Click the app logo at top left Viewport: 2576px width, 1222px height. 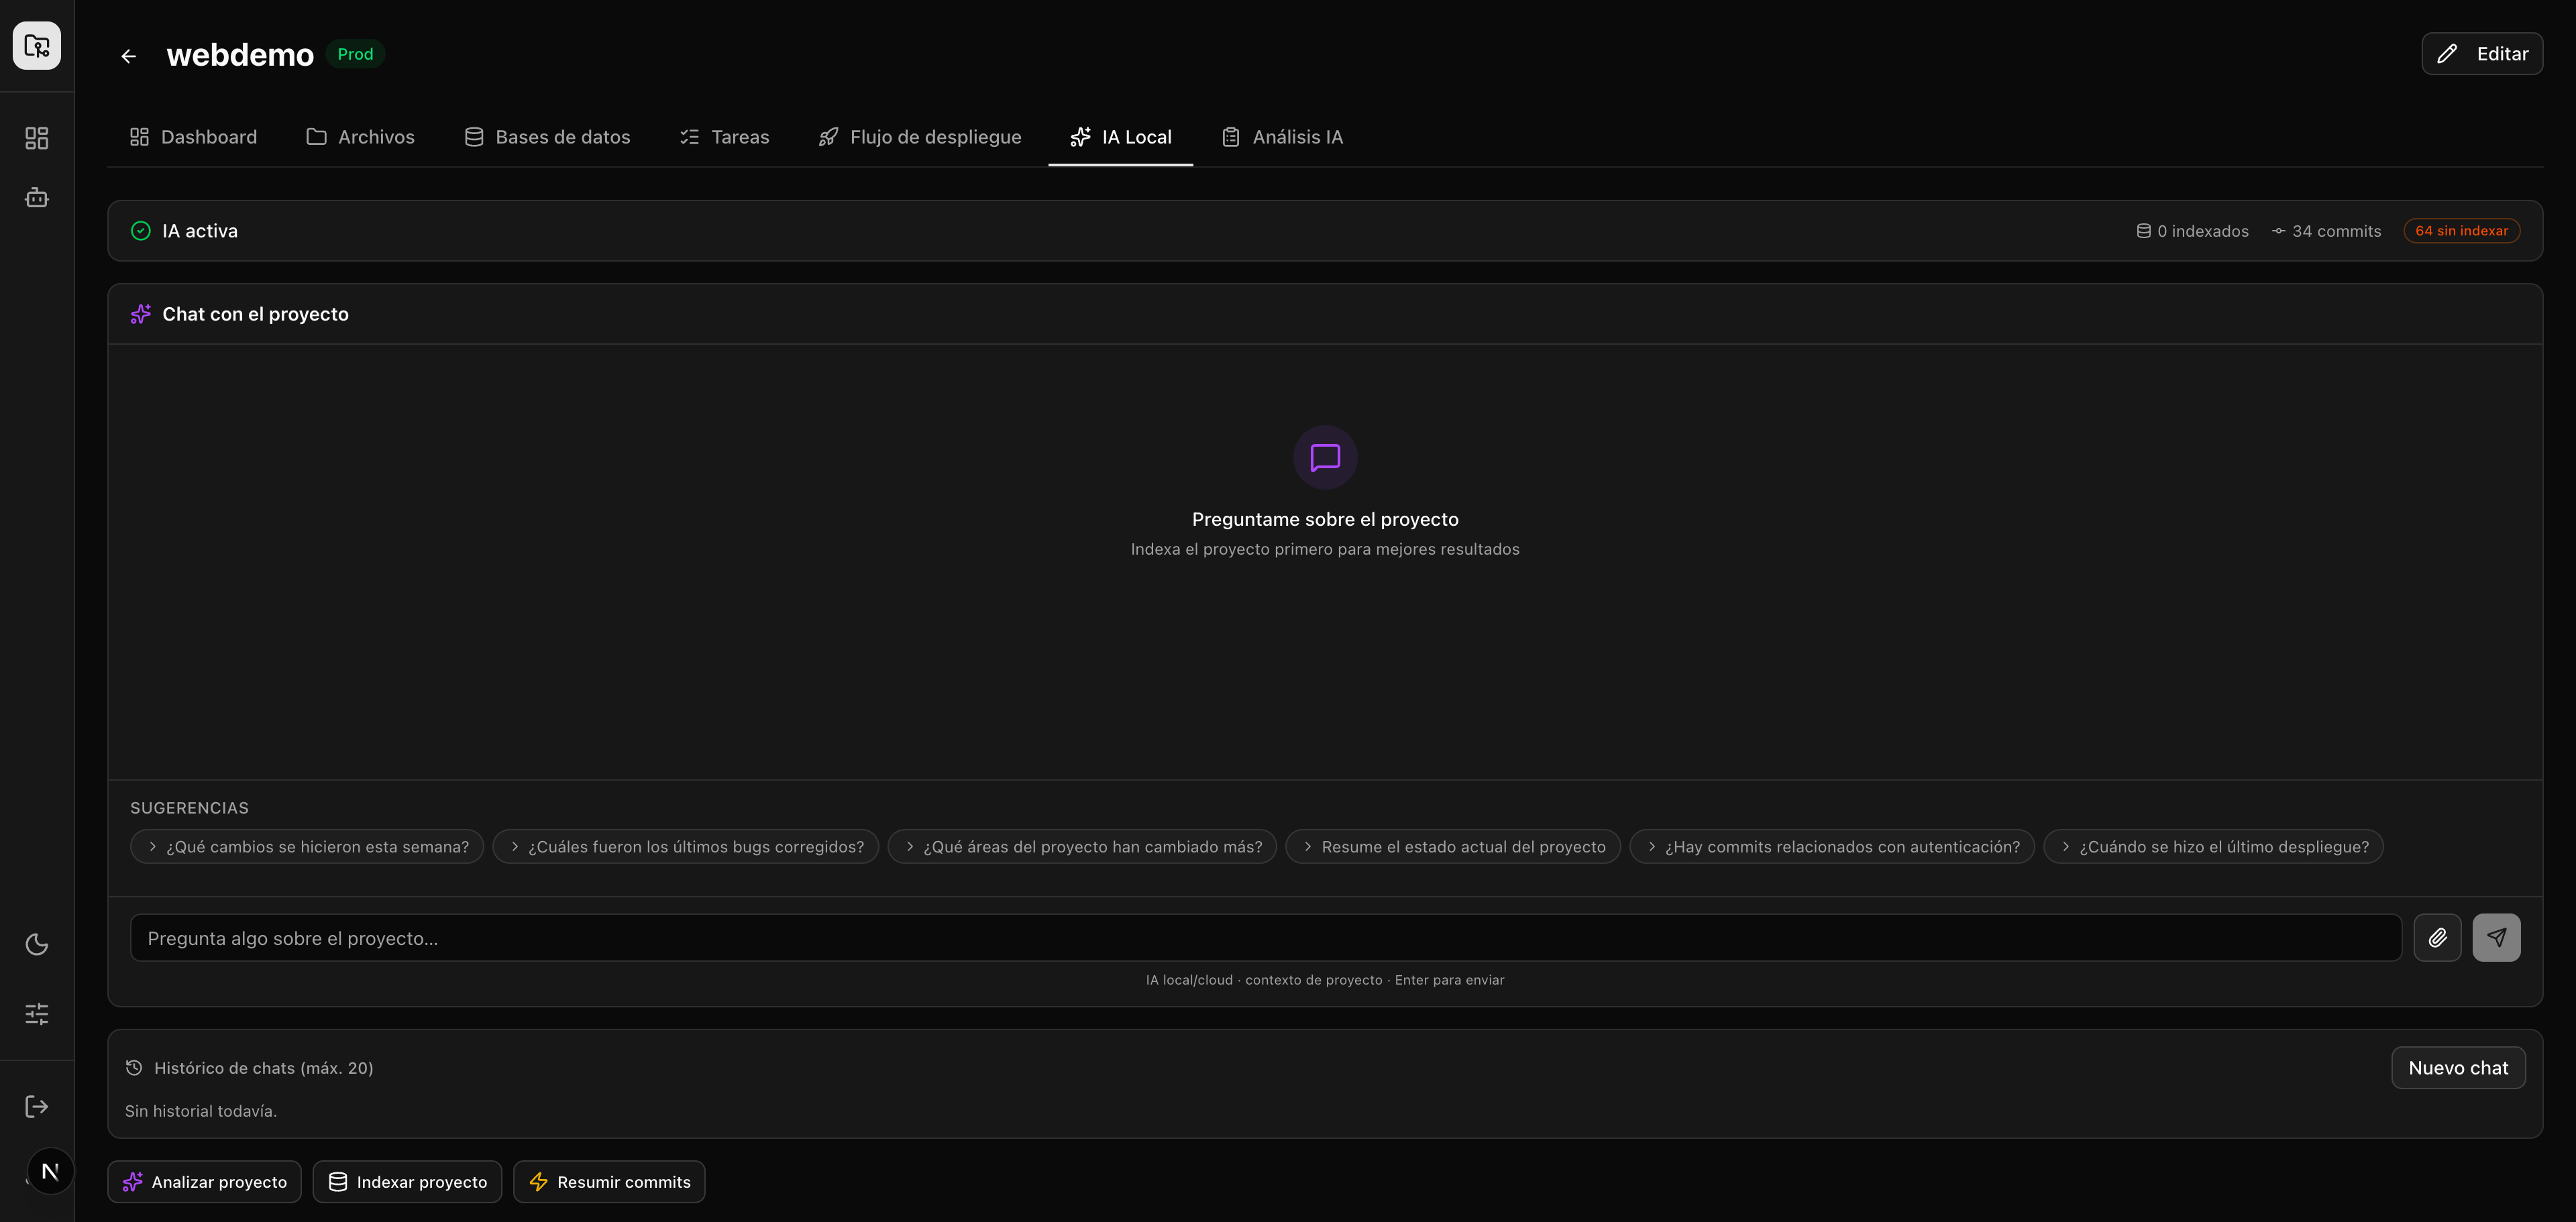point(37,46)
